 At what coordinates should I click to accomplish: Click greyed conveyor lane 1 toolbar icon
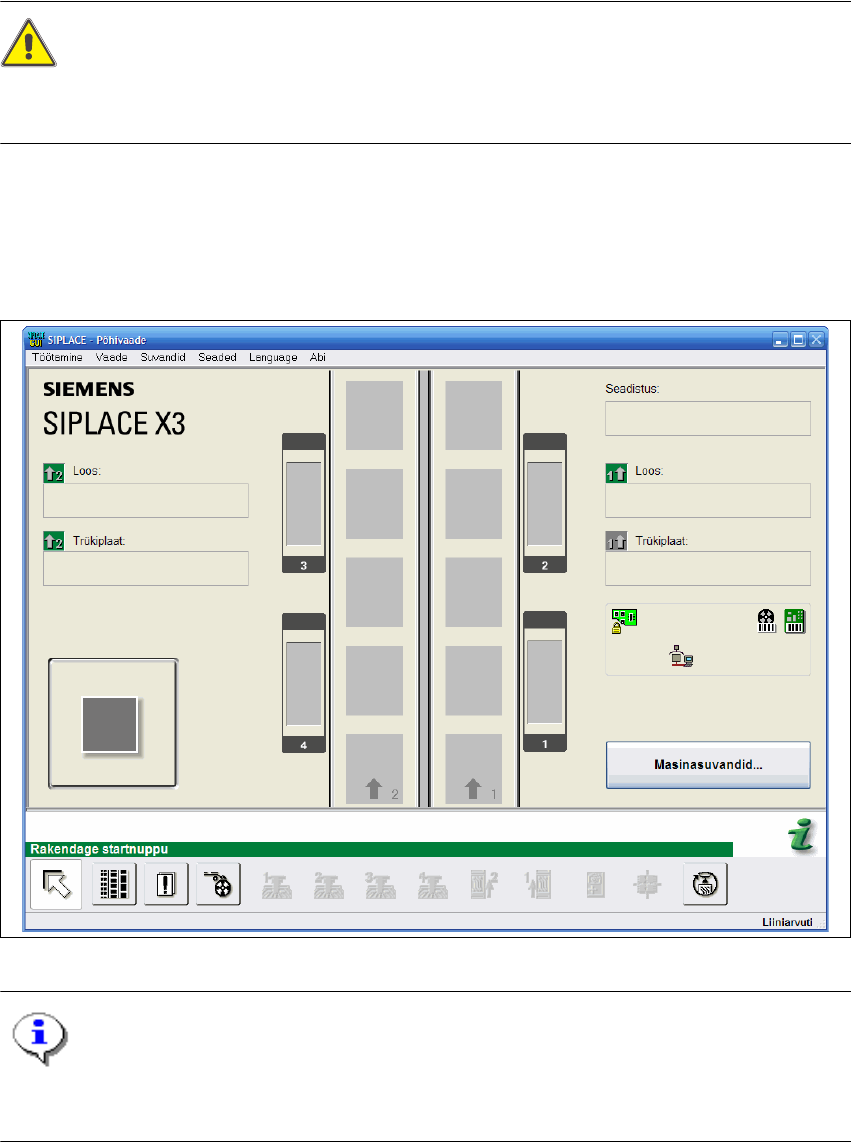point(538,885)
